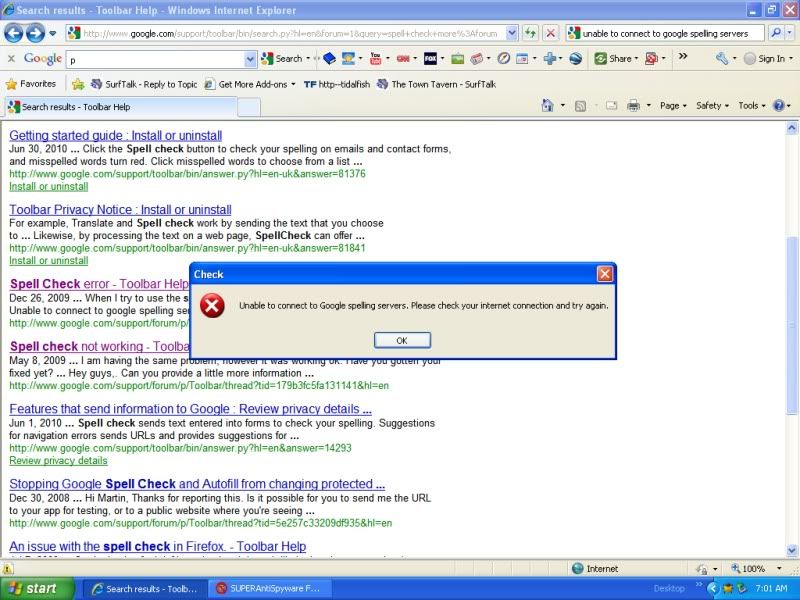Refresh the page using the green arrows icon
This screenshot has height=600, width=800.
tap(530, 33)
